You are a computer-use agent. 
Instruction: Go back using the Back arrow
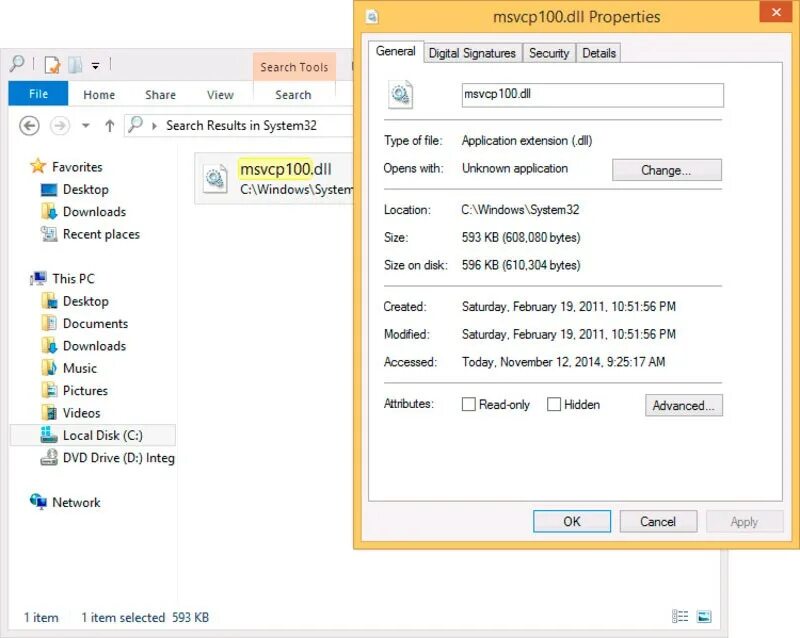pos(29,126)
